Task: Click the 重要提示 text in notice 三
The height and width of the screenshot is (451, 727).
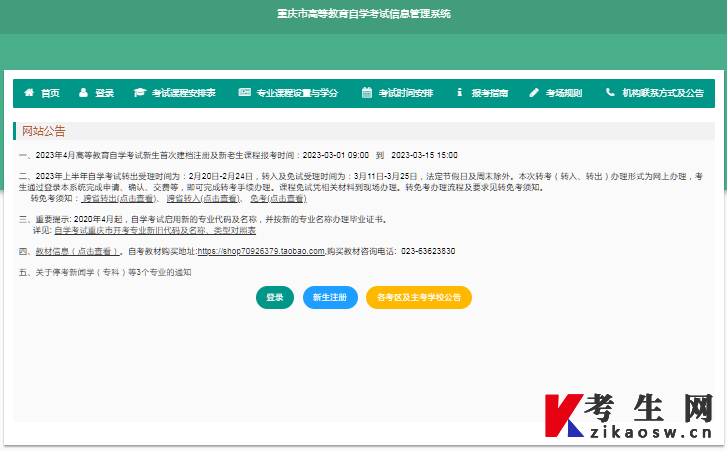Action: coord(52,219)
